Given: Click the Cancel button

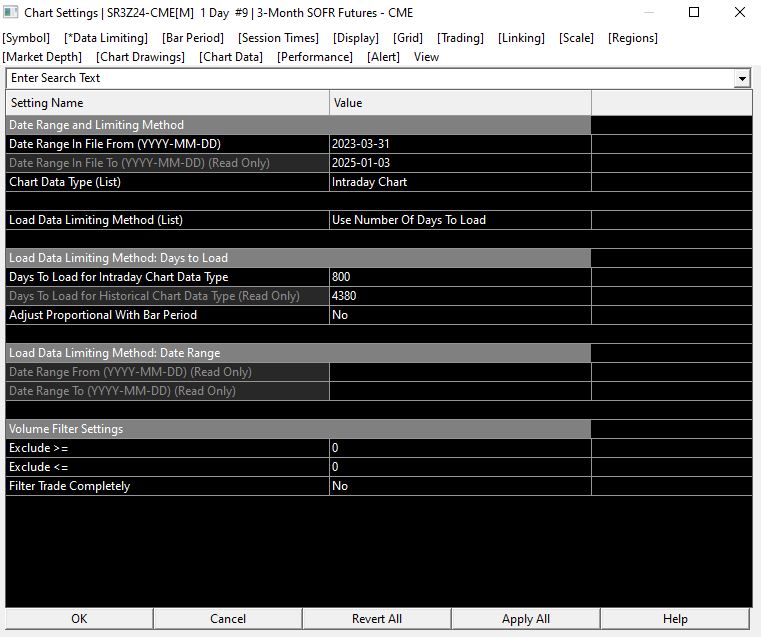Looking at the screenshot, I should [x=228, y=619].
